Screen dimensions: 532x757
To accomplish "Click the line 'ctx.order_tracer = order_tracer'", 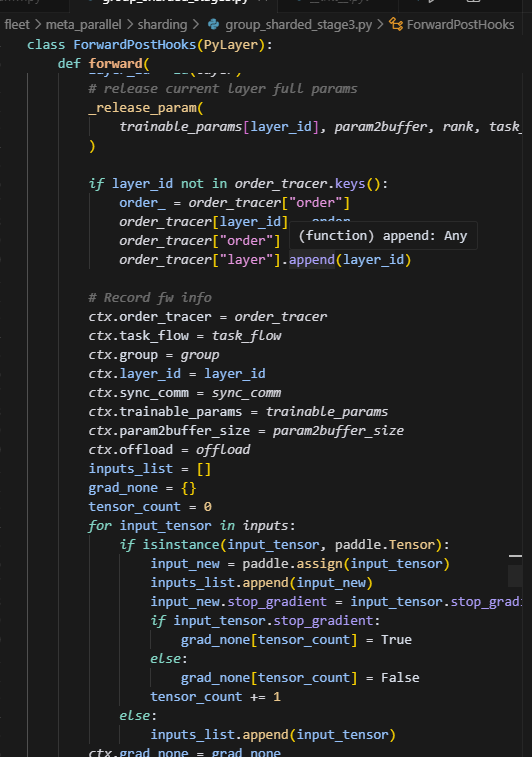I will coord(208,317).
